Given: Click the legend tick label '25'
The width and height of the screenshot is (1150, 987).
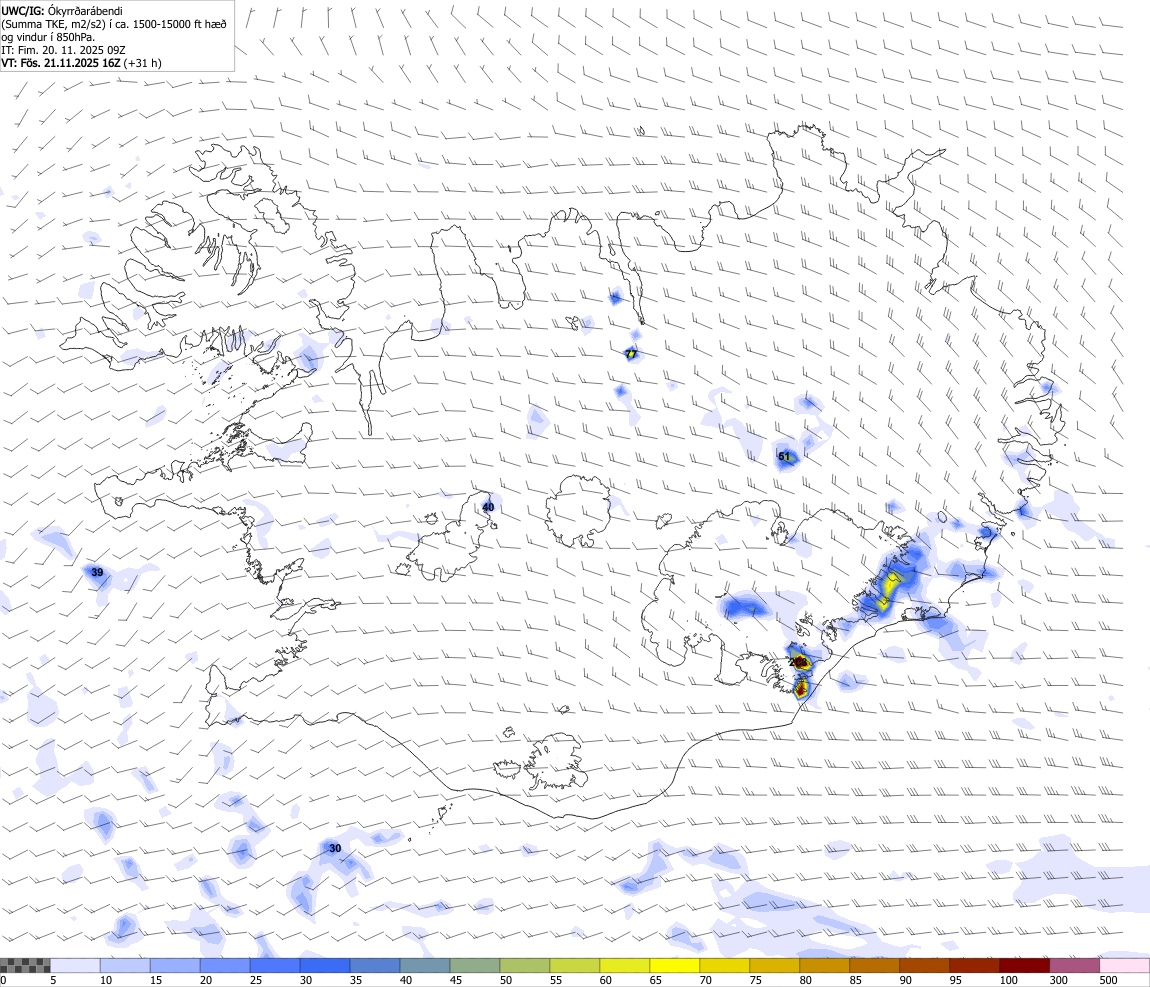Looking at the screenshot, I should [256, 980].
